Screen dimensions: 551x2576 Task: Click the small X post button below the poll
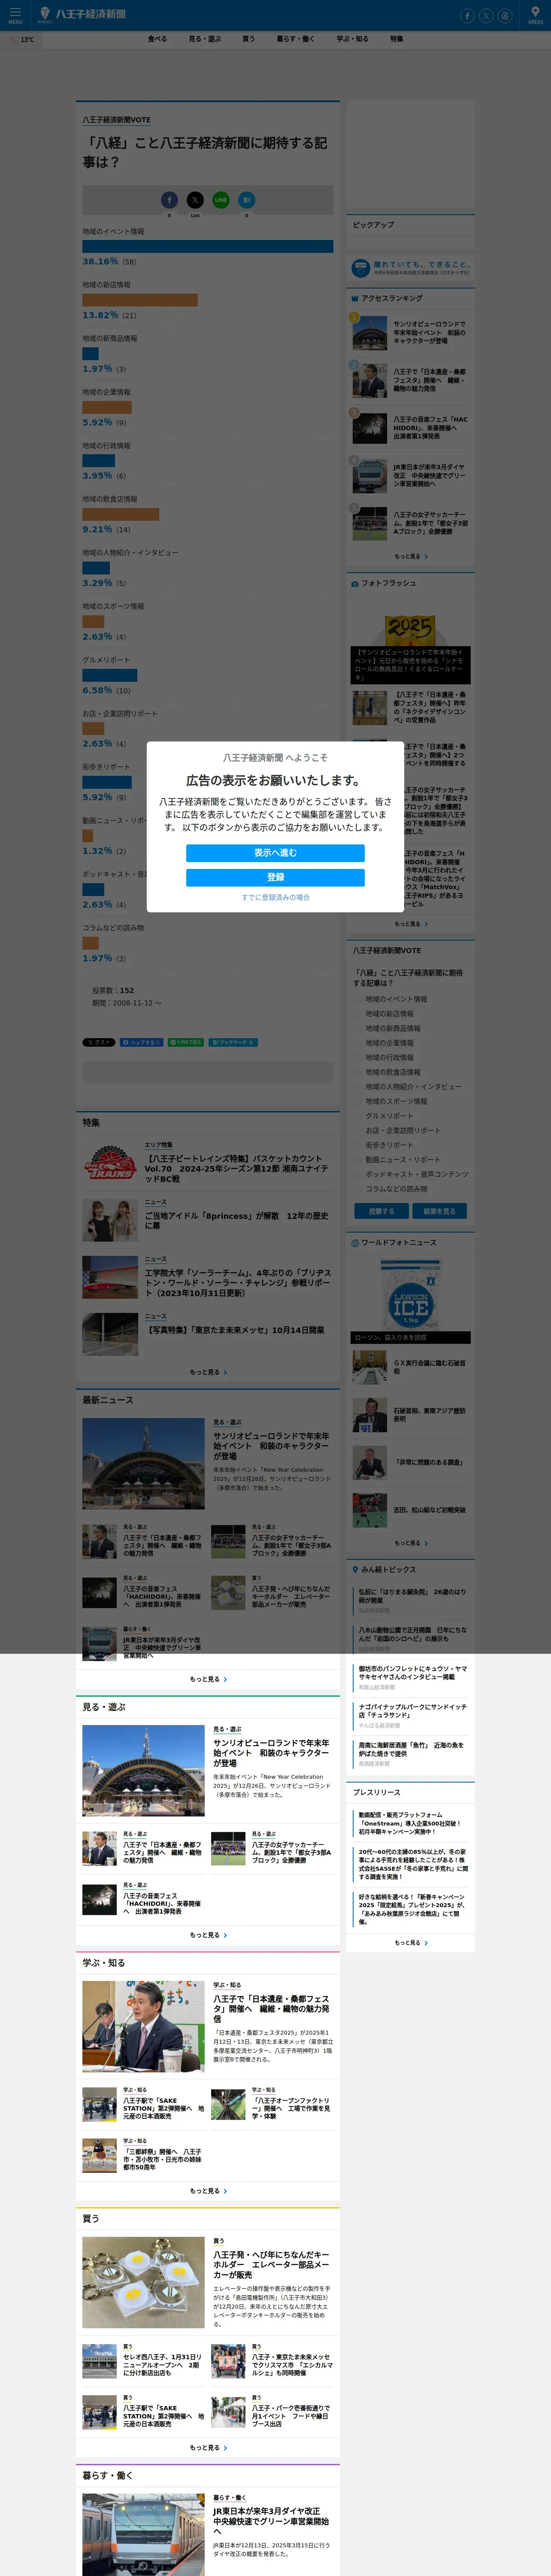(99, 1042)
